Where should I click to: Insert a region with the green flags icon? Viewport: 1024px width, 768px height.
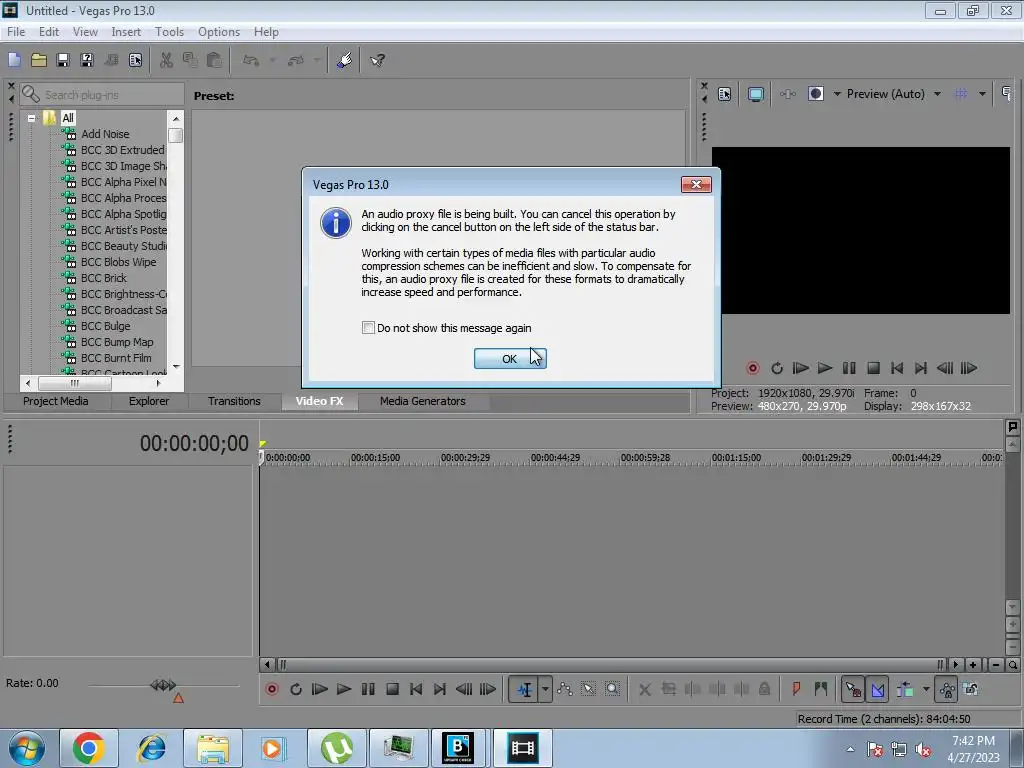[x=820, y=689]
